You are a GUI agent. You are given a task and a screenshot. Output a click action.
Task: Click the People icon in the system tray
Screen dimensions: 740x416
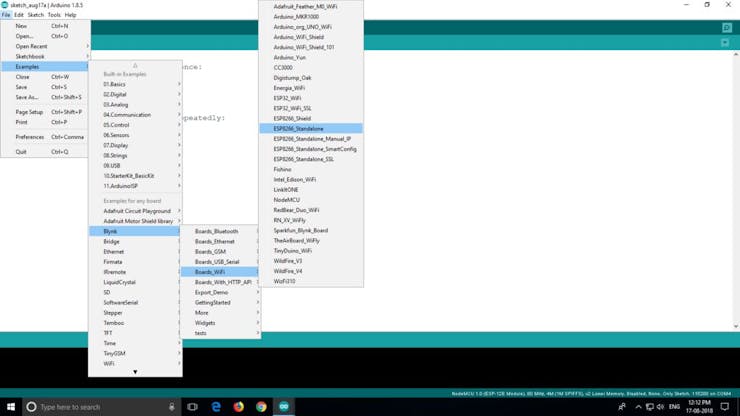coord(622,407)
